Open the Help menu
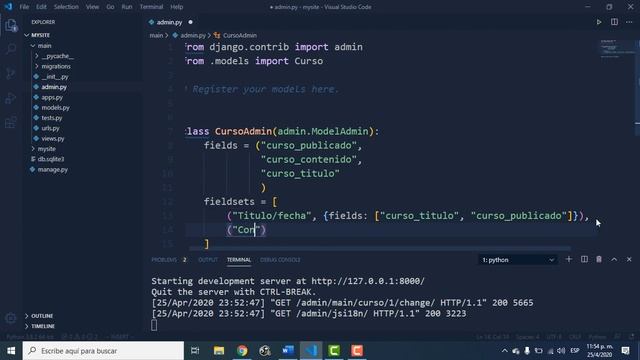The image size is (640, 360). [176, 7]
